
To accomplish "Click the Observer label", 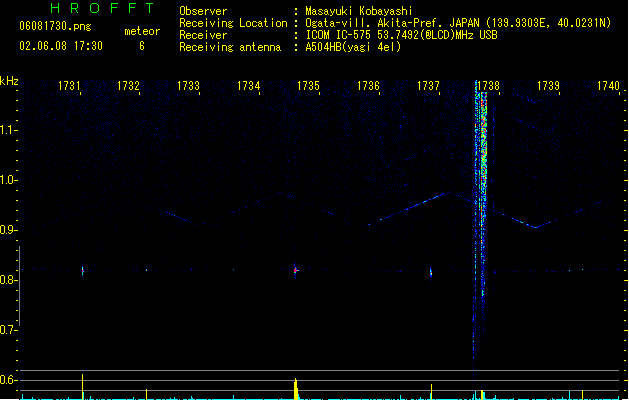I will [203, 11].
